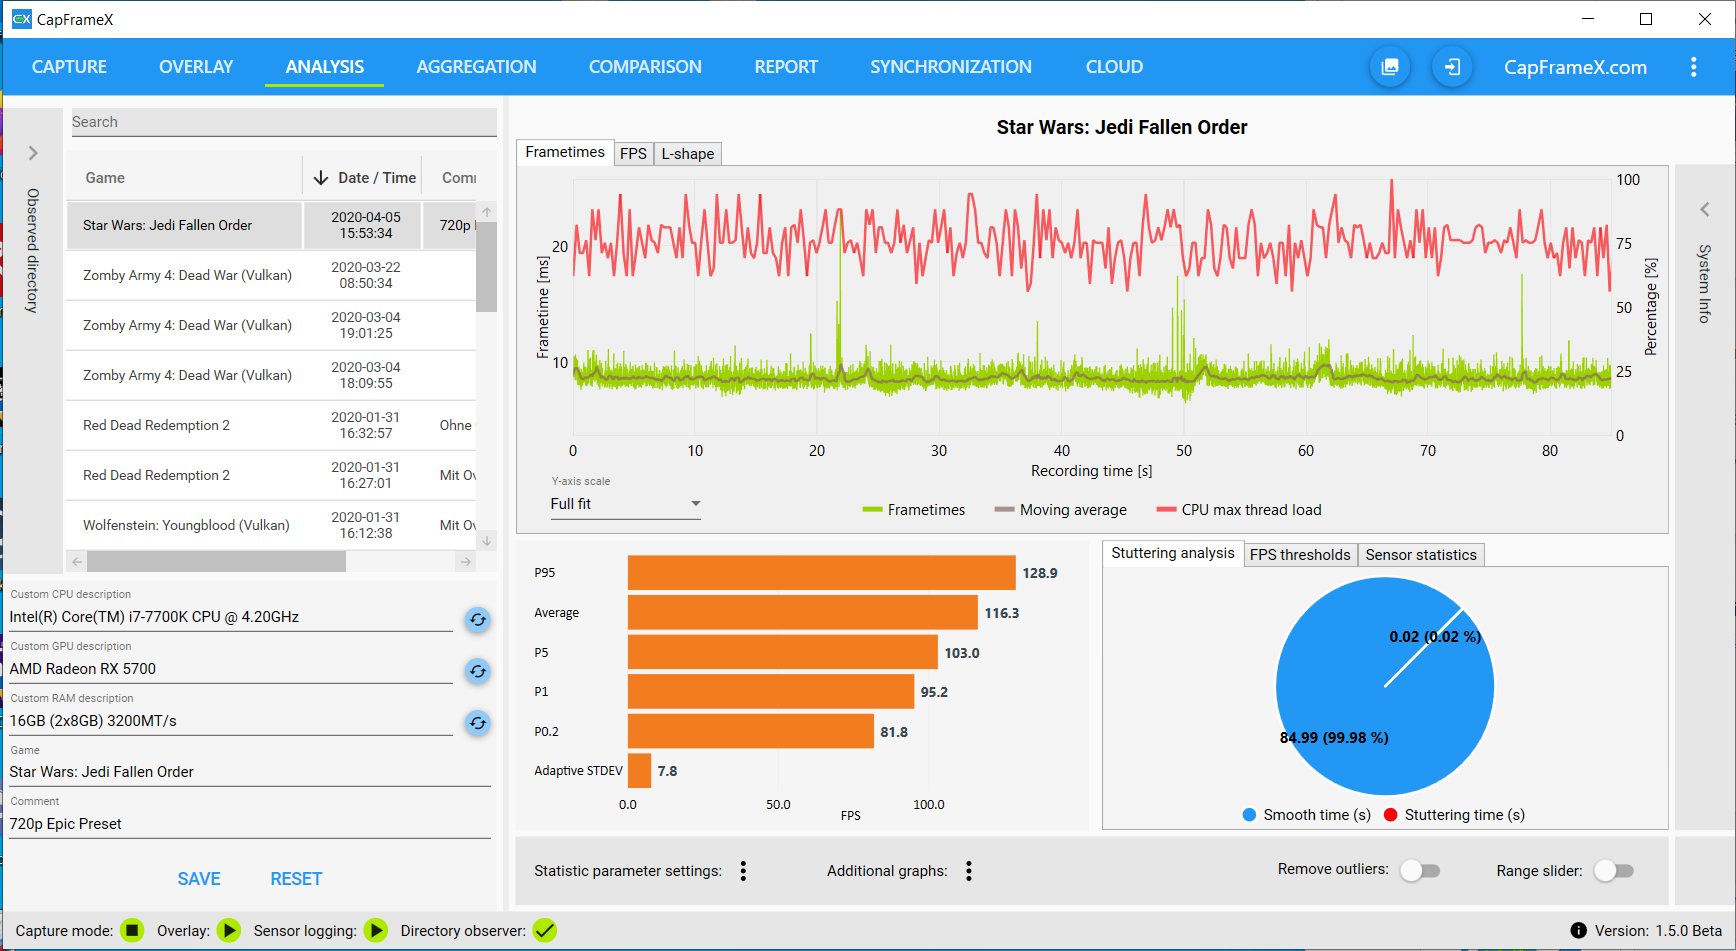Select Wolfenstein: Youngblood (Vulkan) record

271,525
